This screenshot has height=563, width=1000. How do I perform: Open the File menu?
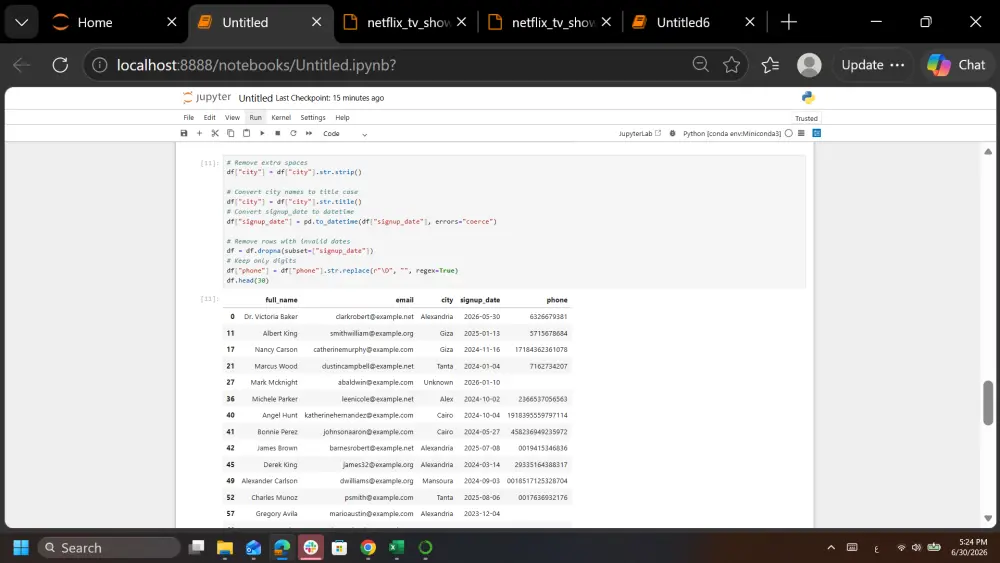[x=189, y=117]
